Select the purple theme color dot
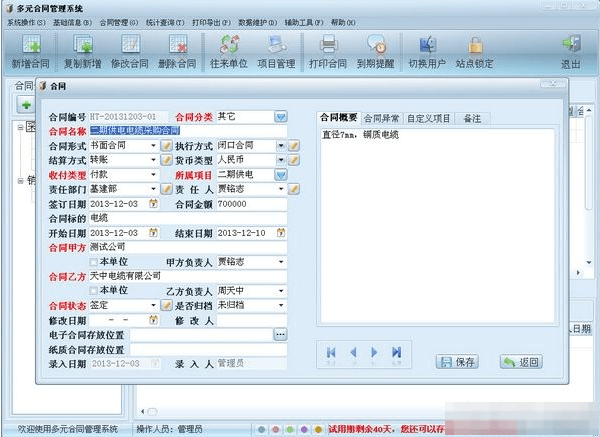The height and width of the screenshot is (437, 600). 304,430
